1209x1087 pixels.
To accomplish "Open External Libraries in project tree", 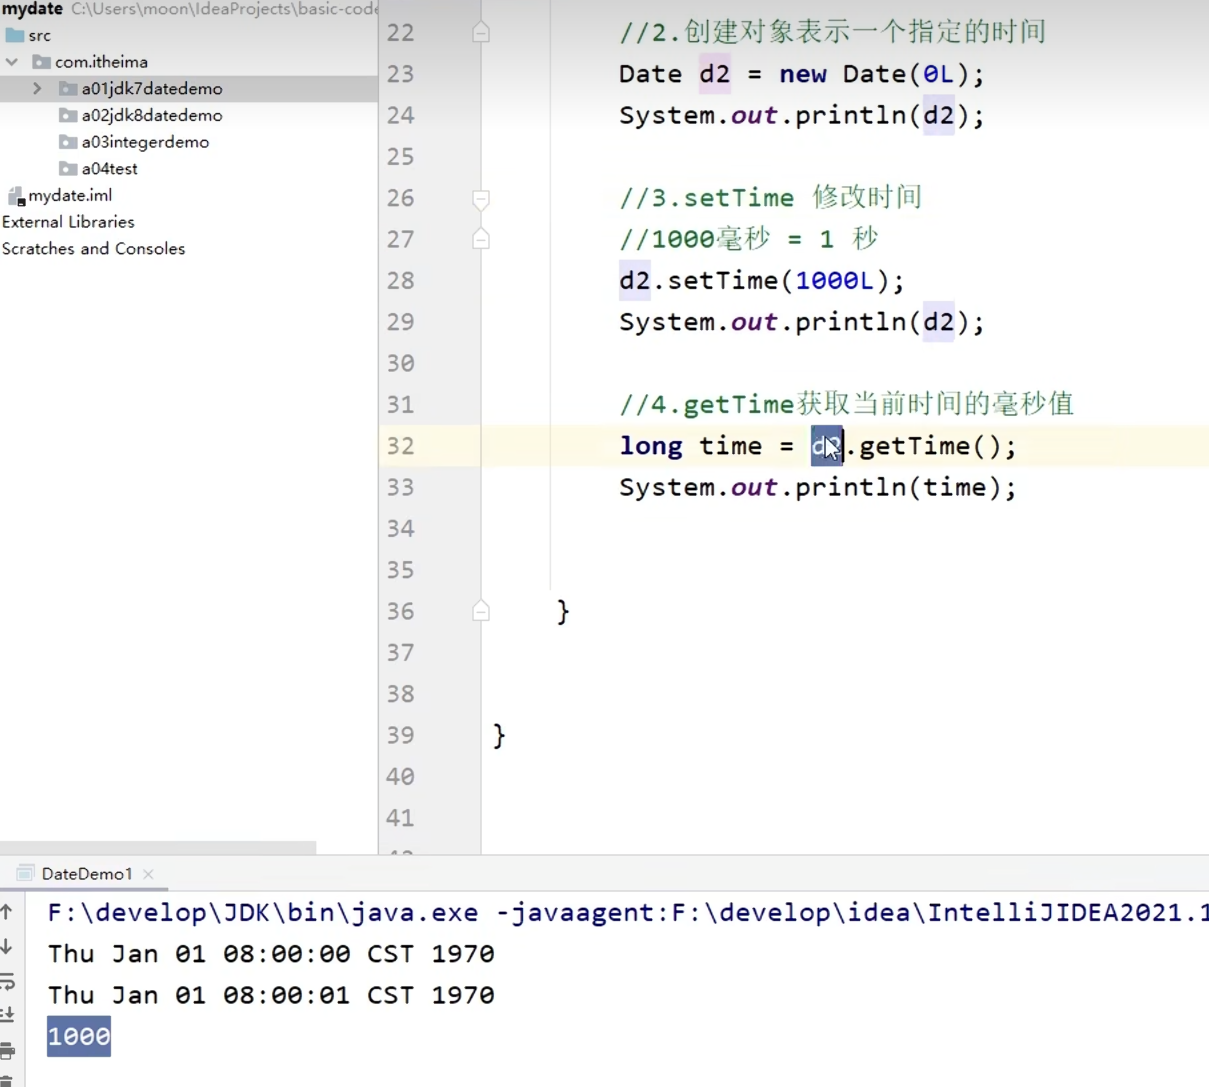I will [x=68, y=222].
